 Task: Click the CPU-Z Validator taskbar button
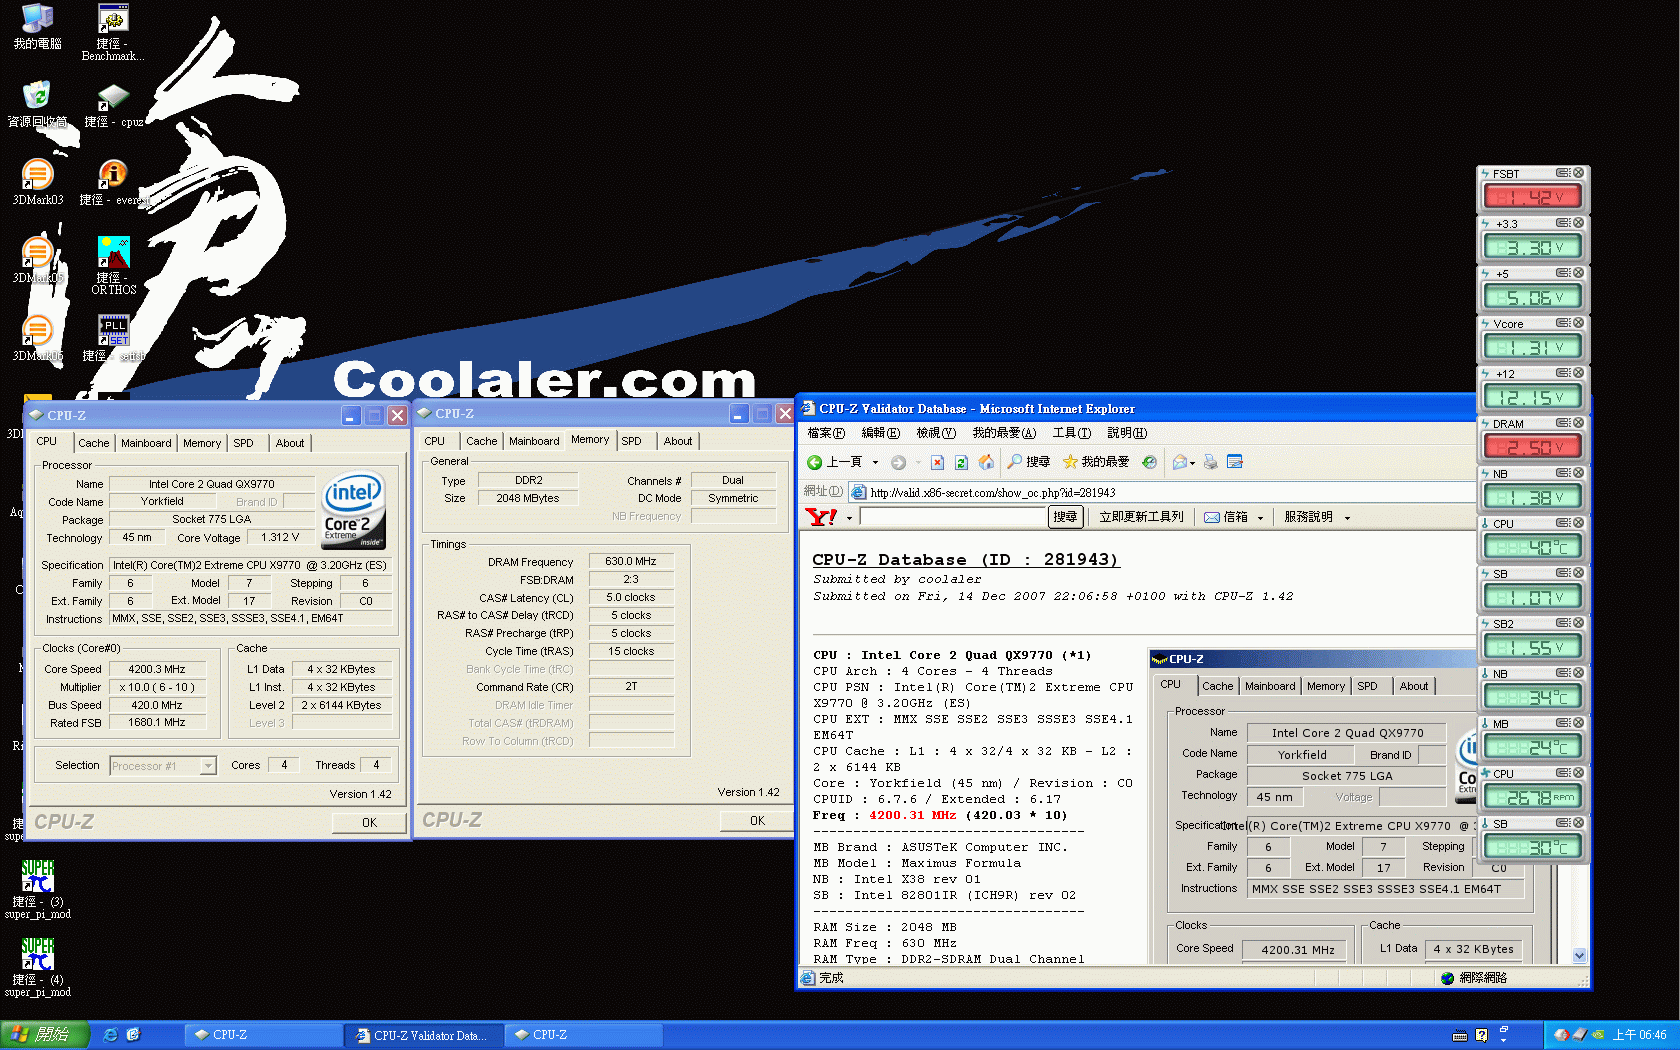point(422,1035)
